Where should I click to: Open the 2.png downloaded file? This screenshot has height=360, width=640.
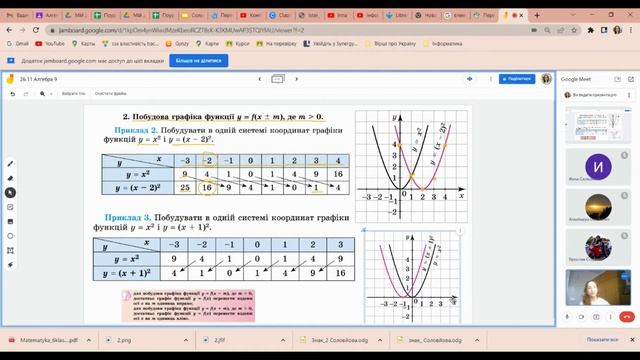[124, 340]
